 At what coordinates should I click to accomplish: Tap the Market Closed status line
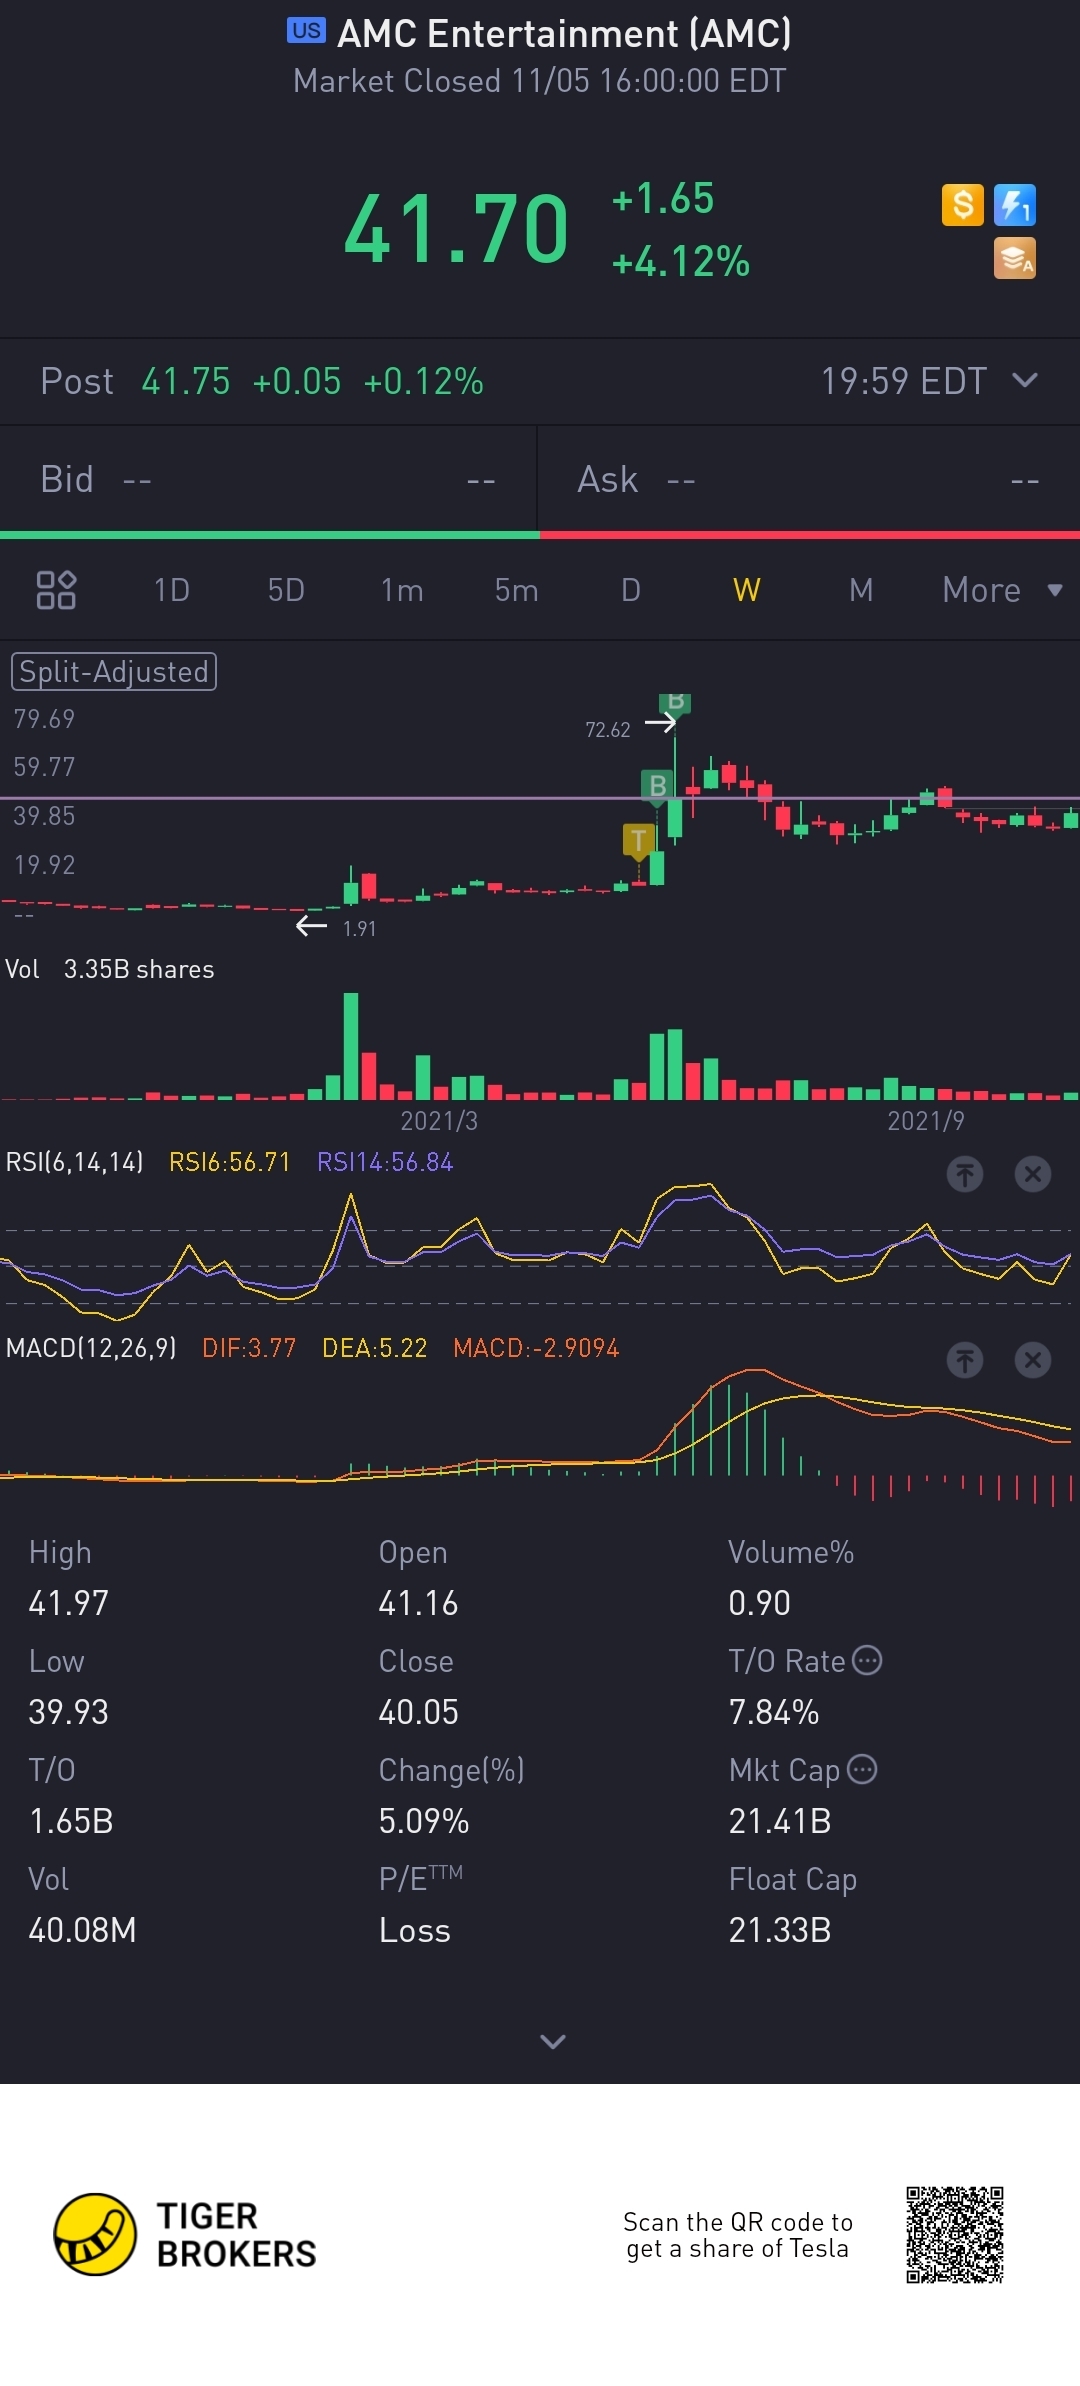point(540,81)
